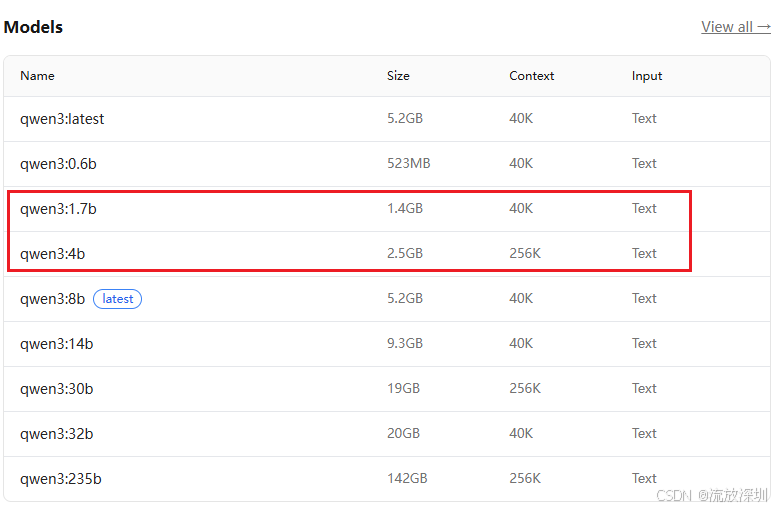775x509 pixels.
Task: Click the Context column header
Action: click(x=531, y=76)
